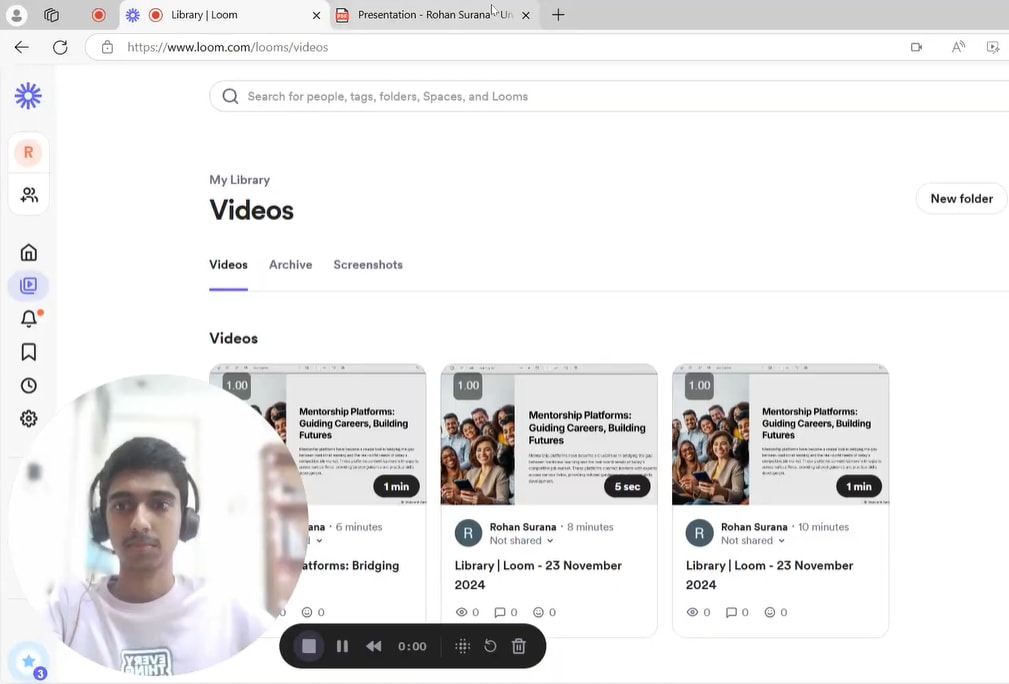Screen dimensions: 1009x684
Task: Expand the 'Not shared' dropdown on 10 minutes video
Action: 752,541
